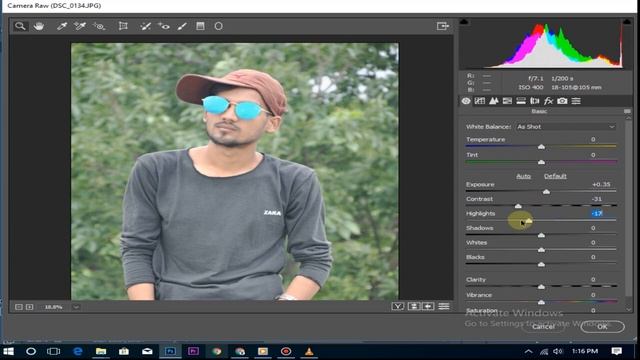The width and height of the screenshot is (640, 360).
Task: Open the Basic panel flyout menu
Action: point(627,111)
